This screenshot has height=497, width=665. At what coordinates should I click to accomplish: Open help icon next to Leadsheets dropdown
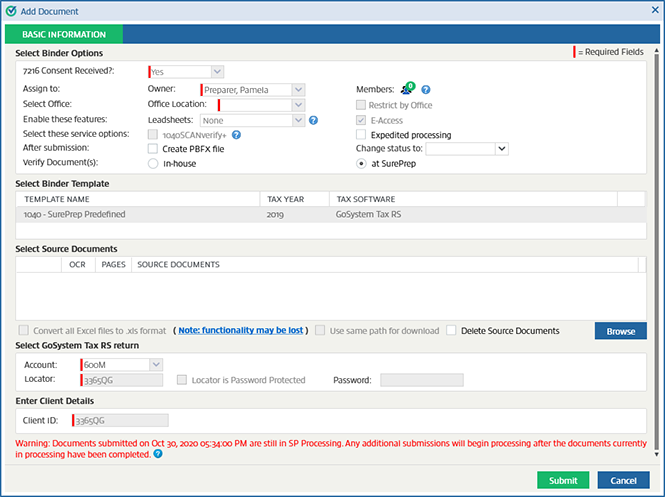pos(313,120)
